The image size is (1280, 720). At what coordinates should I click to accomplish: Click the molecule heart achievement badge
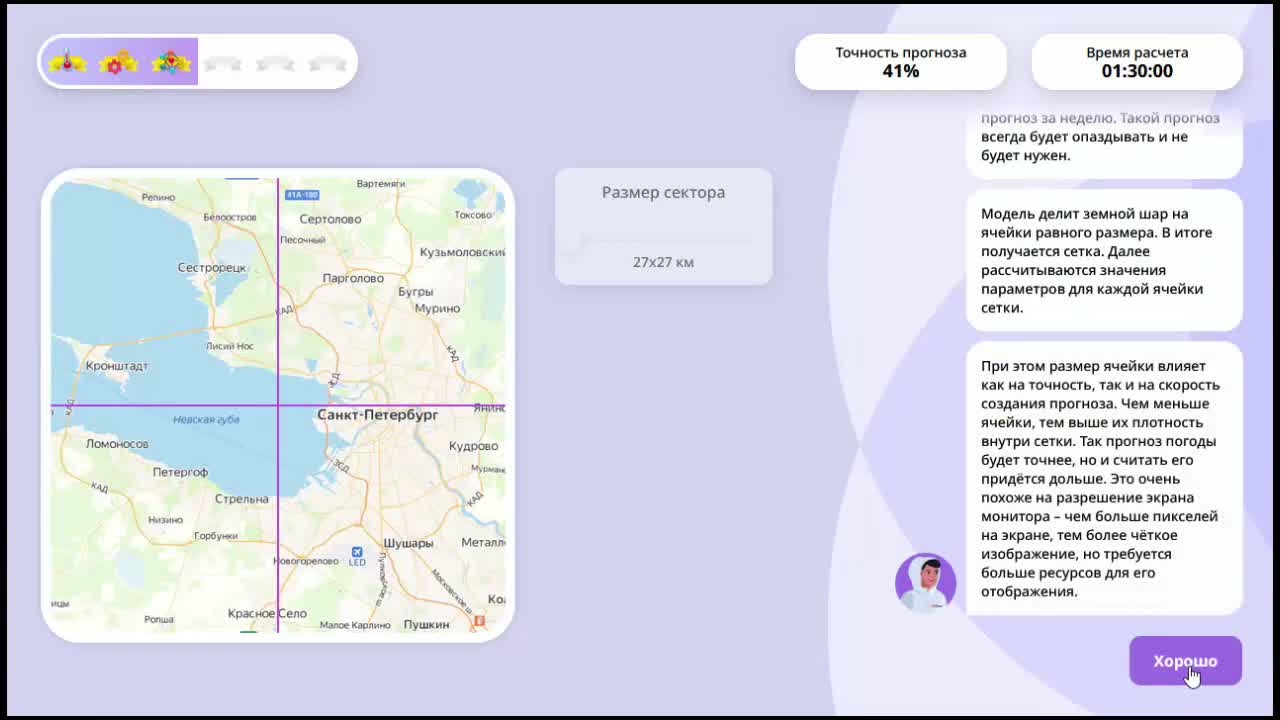[x=171, y=62]
